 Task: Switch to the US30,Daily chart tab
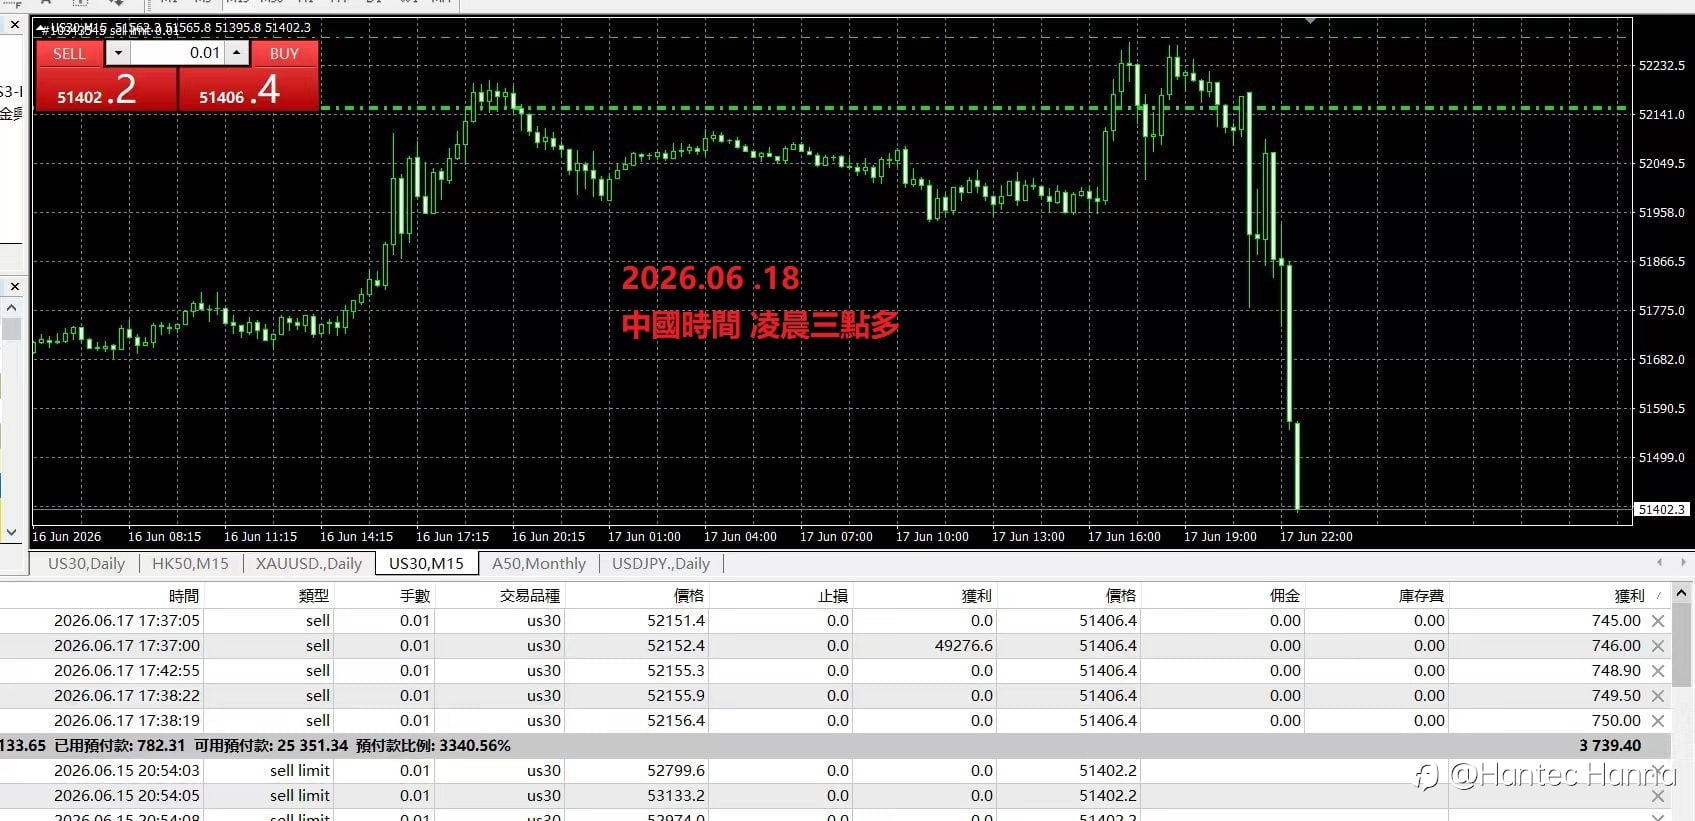(x=86, y=564)
